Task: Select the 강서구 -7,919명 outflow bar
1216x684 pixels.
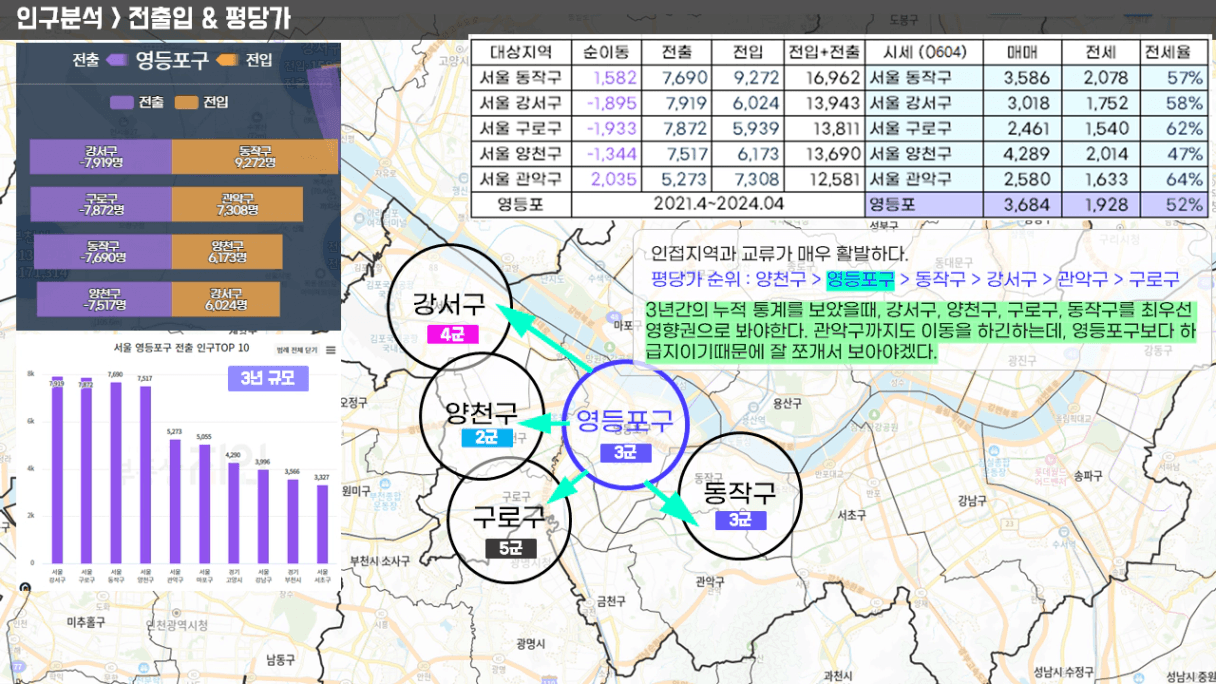Action: pos(101,157)
